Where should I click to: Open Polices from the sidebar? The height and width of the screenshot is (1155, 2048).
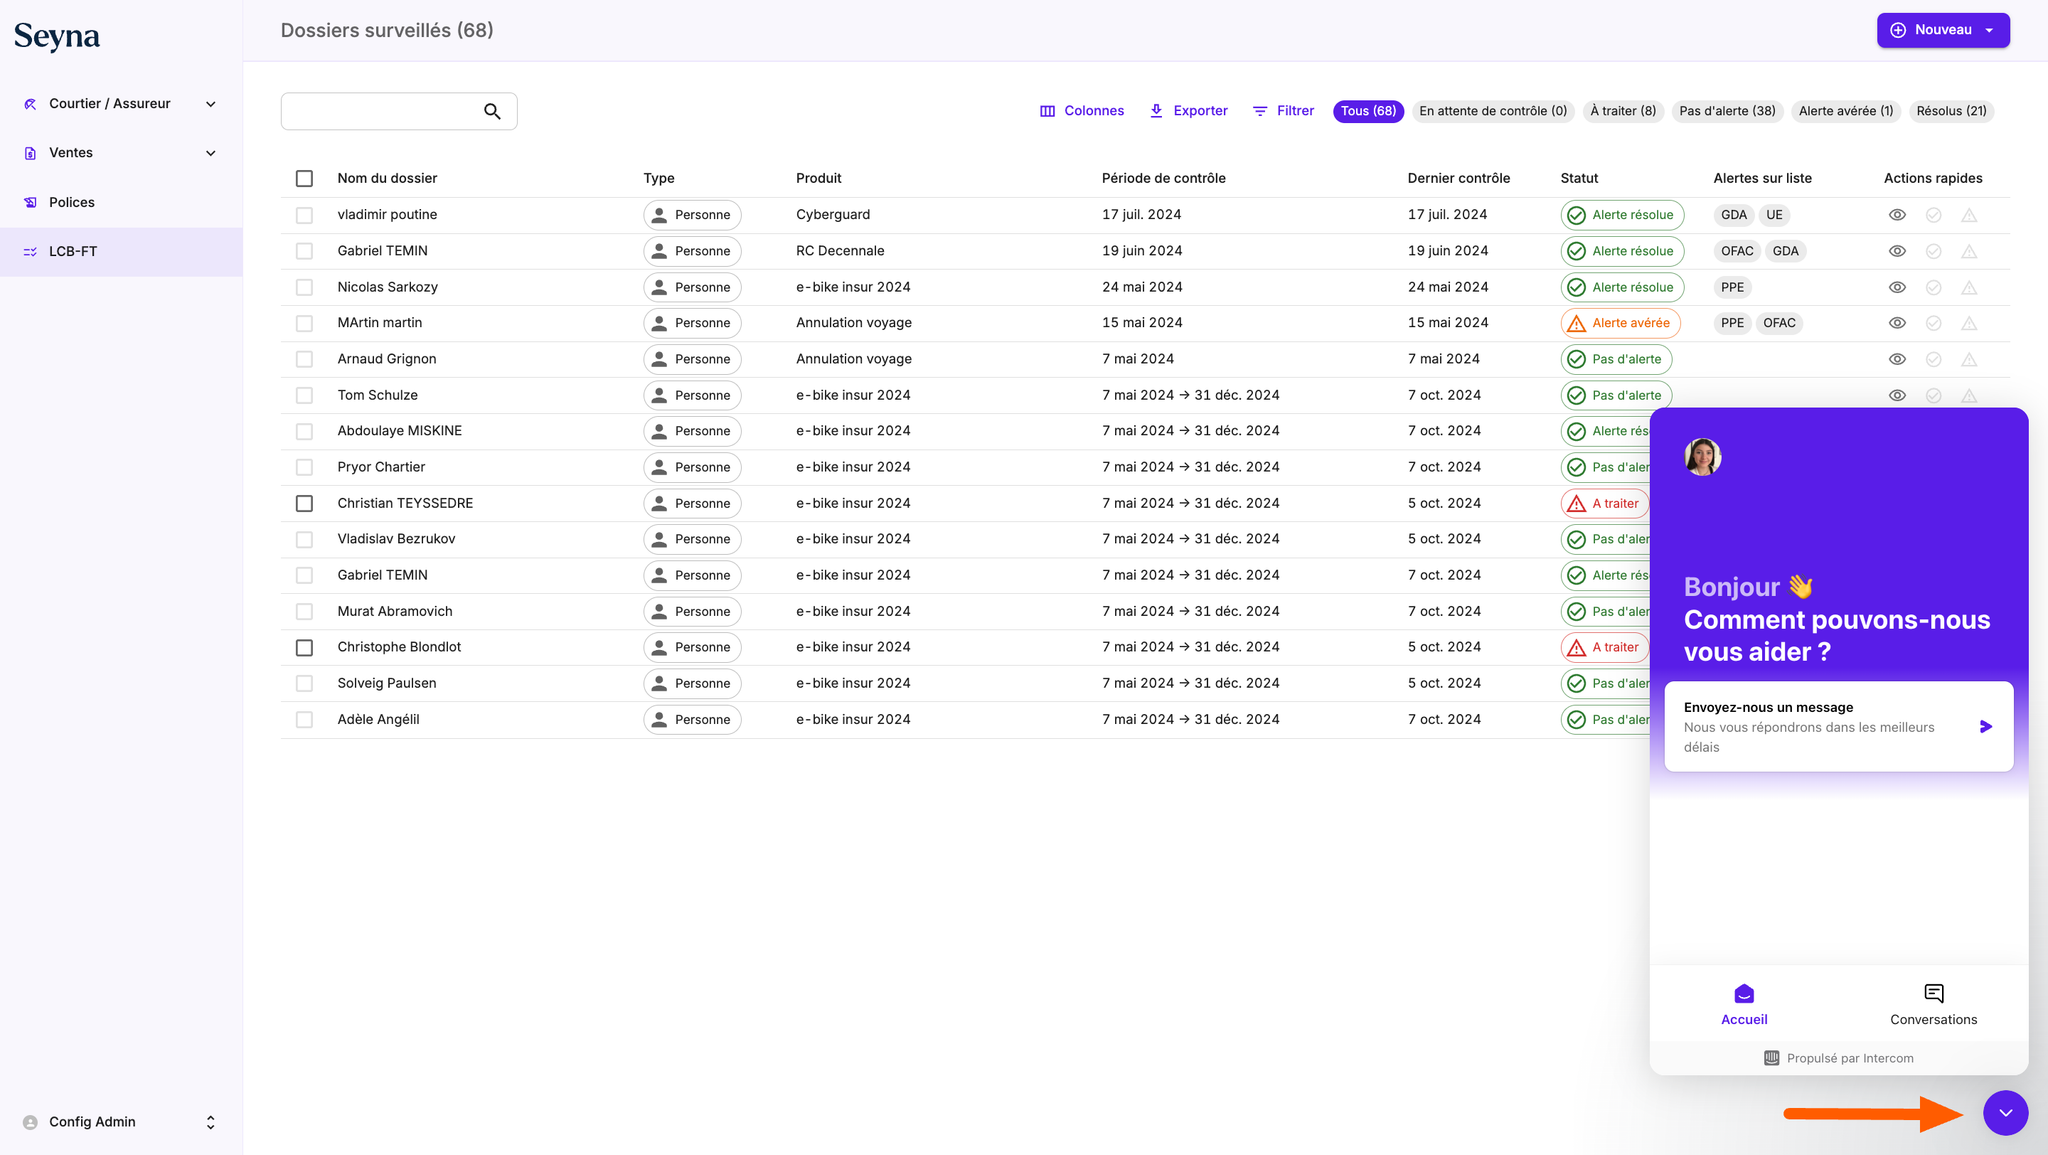click(72, 202)
